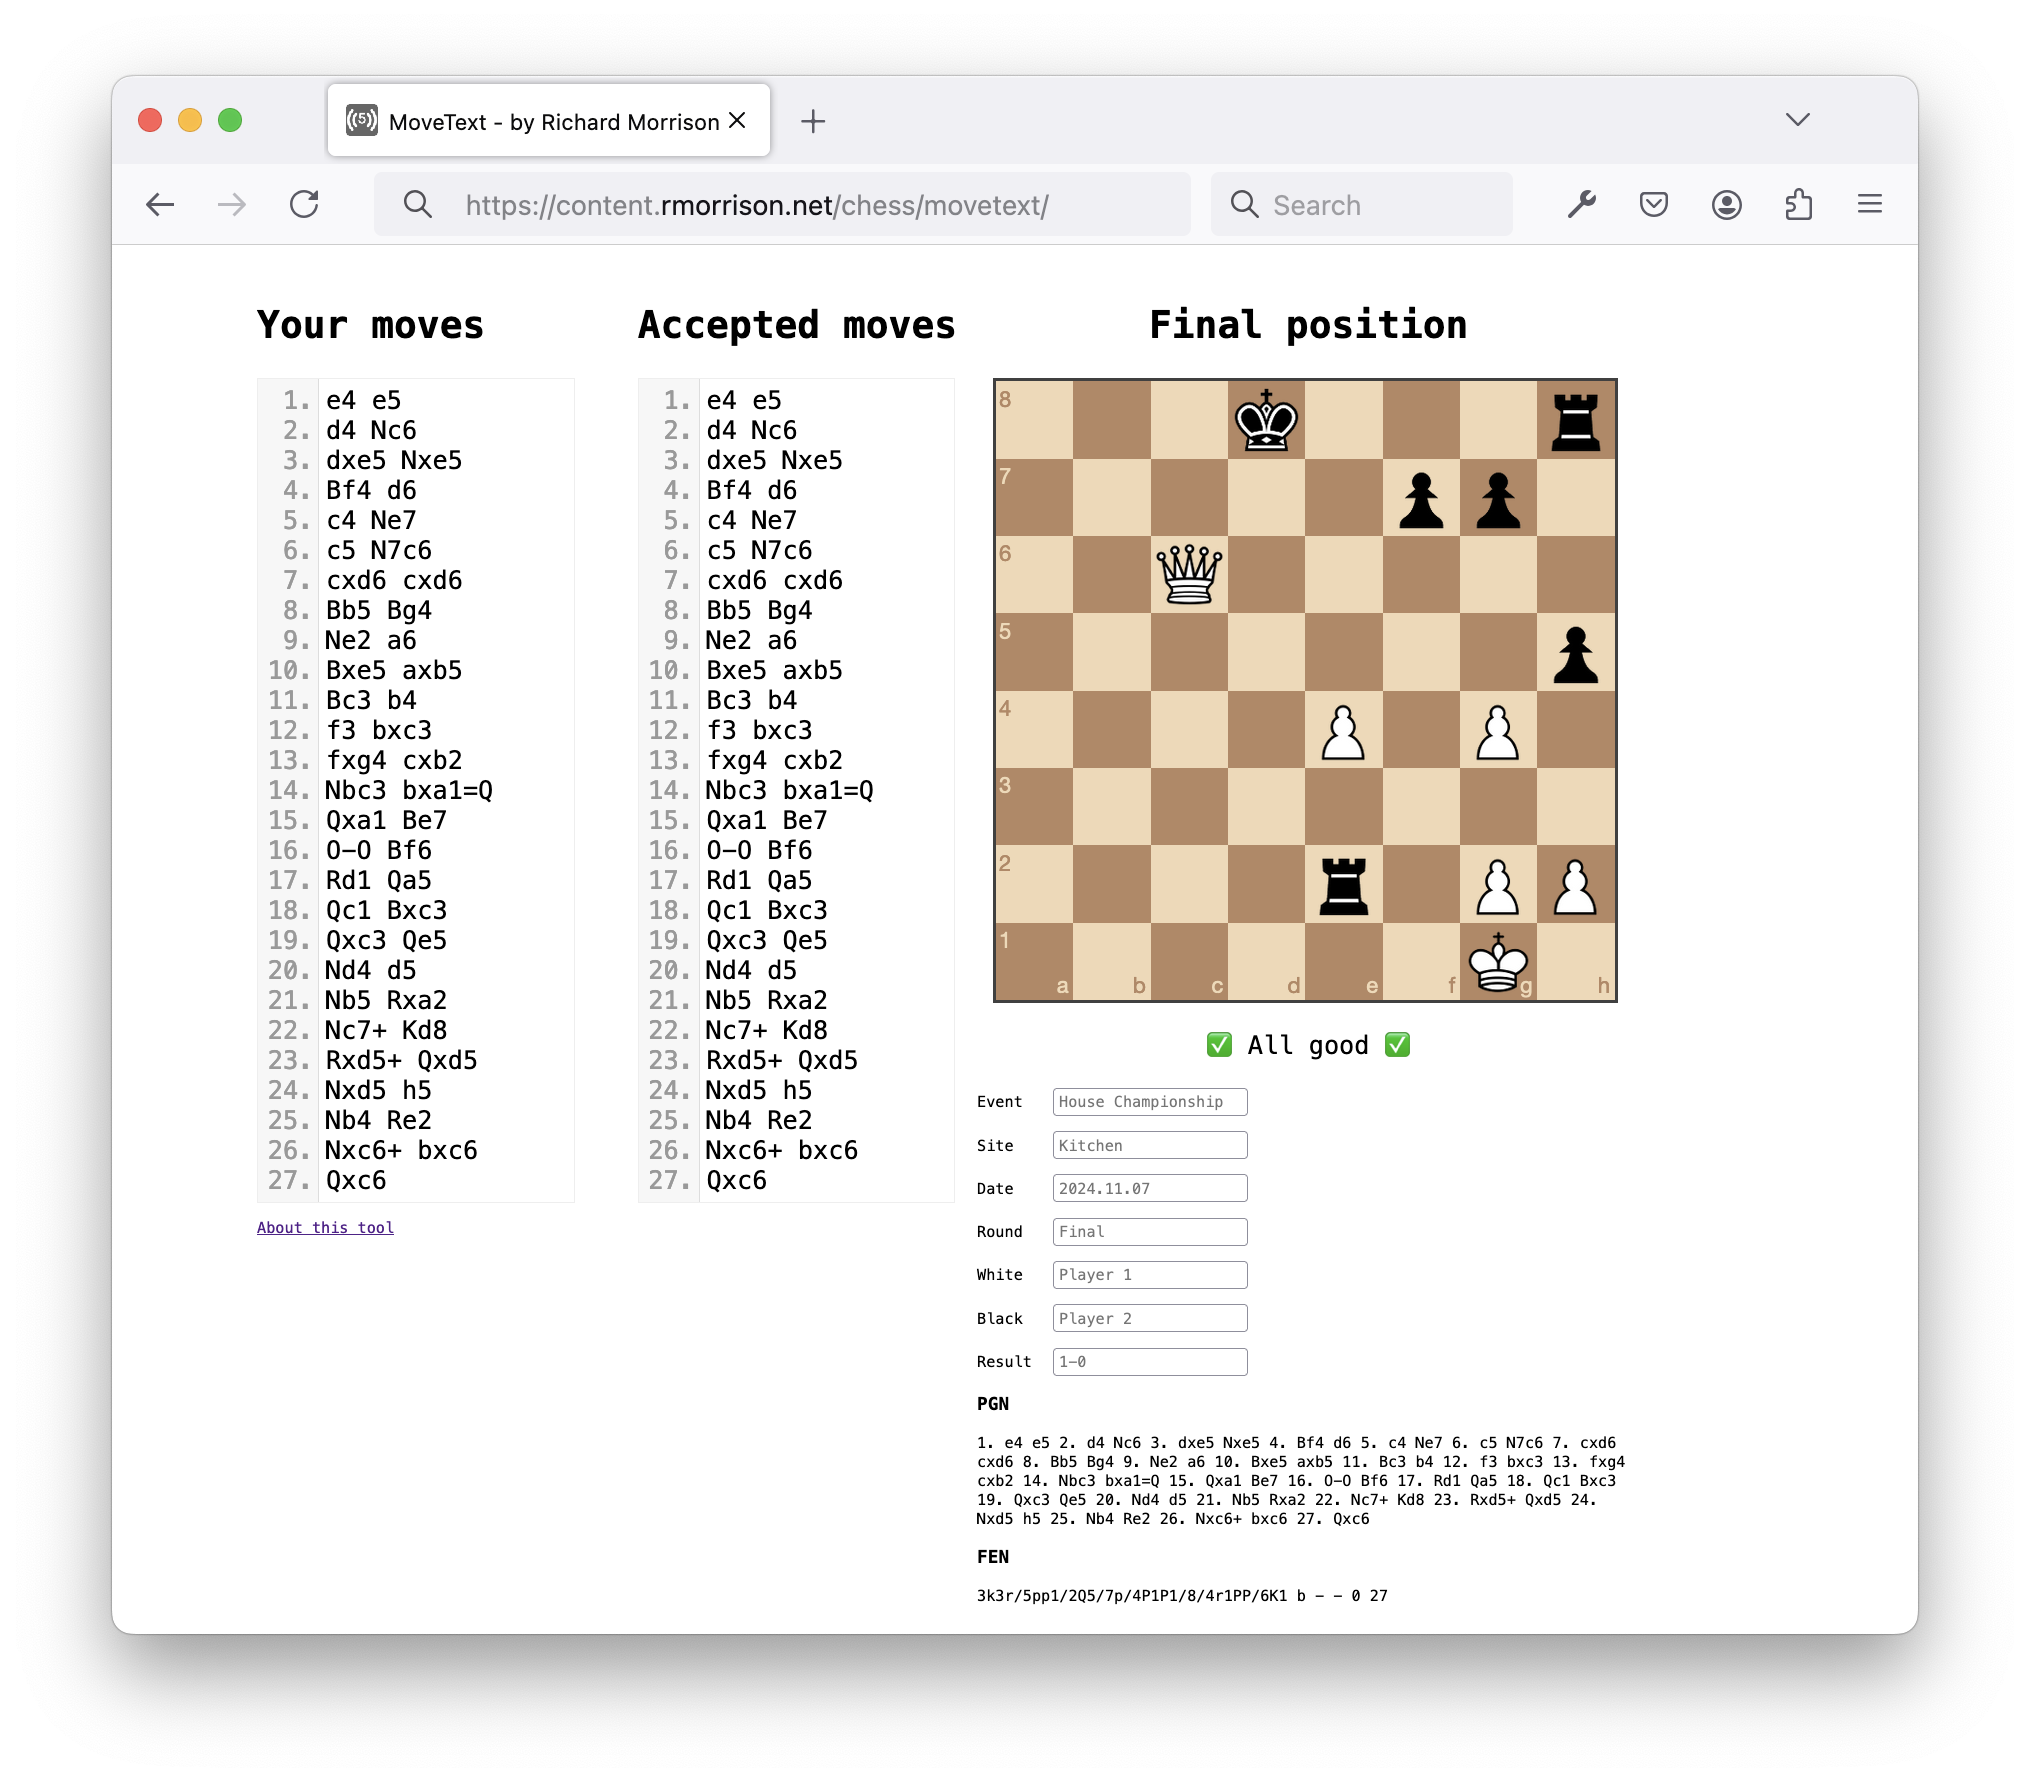Select the MoveText browser tab

[x=549, y=121]
